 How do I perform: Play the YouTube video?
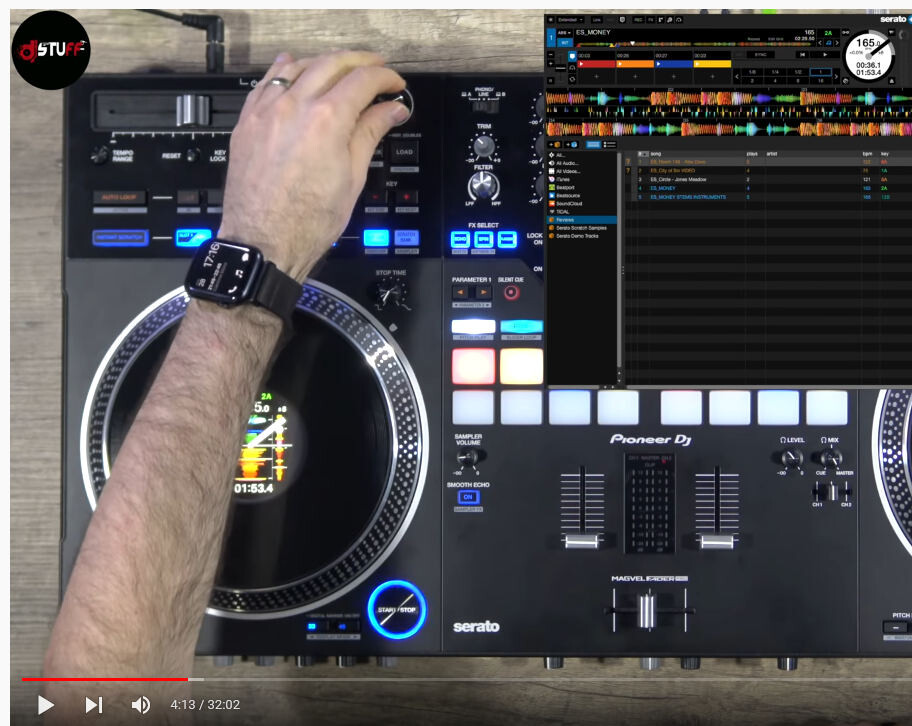(45, 704)
